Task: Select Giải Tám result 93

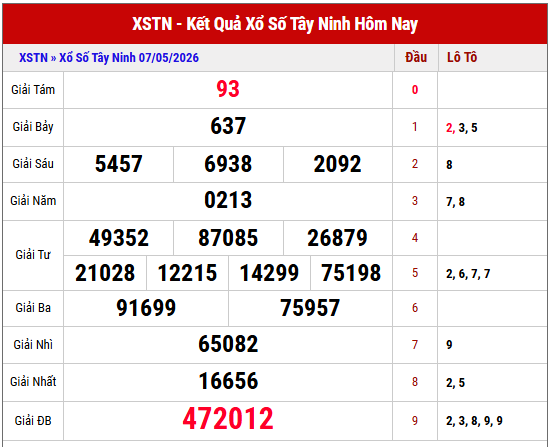Action: click(228, 89)
